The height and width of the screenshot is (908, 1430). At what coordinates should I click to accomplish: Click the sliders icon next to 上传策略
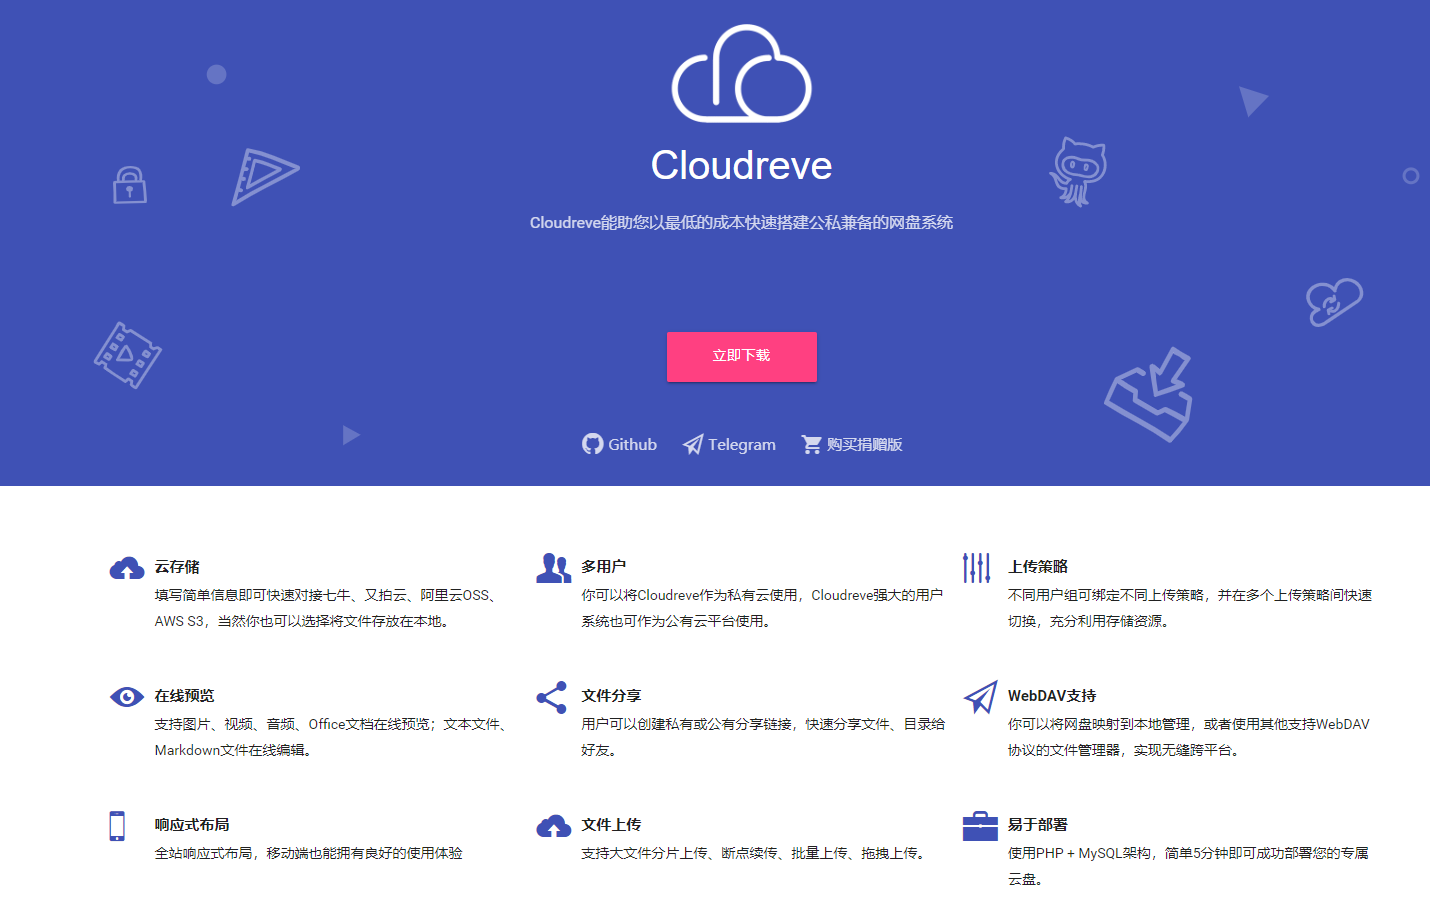[977, 567]
